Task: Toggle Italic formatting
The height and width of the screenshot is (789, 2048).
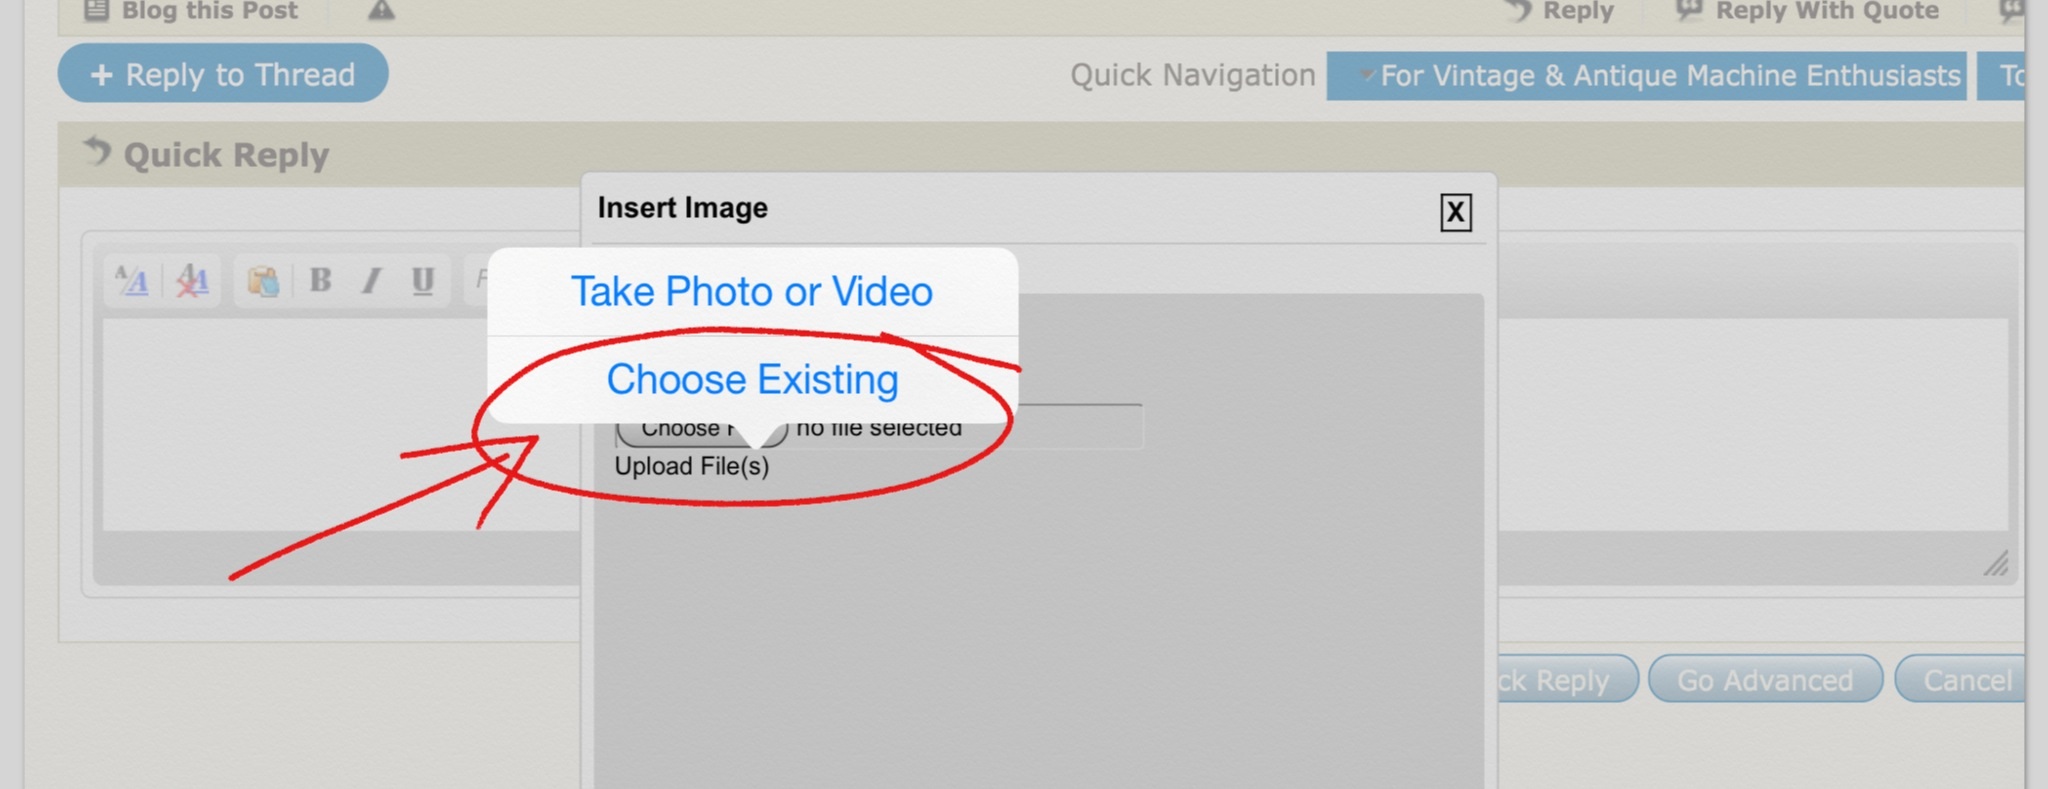Action: pos(371,280)
